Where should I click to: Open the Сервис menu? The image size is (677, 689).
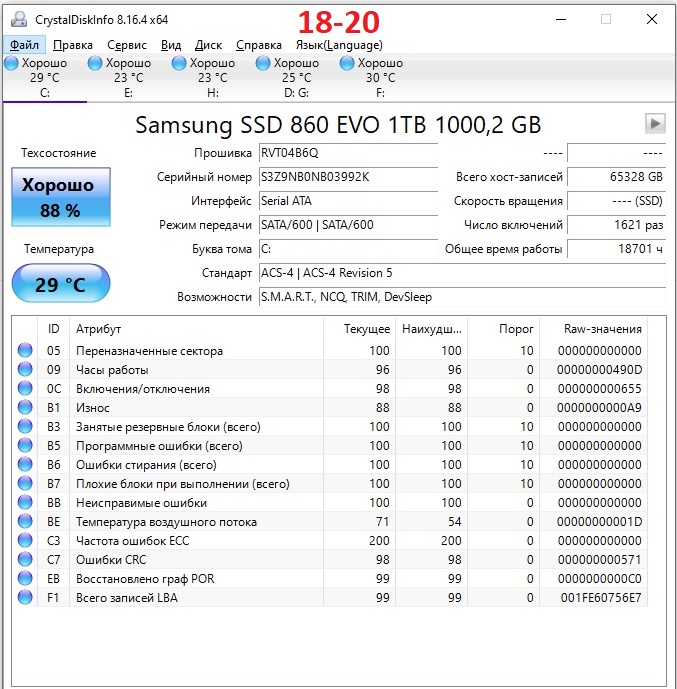point(127,45)
